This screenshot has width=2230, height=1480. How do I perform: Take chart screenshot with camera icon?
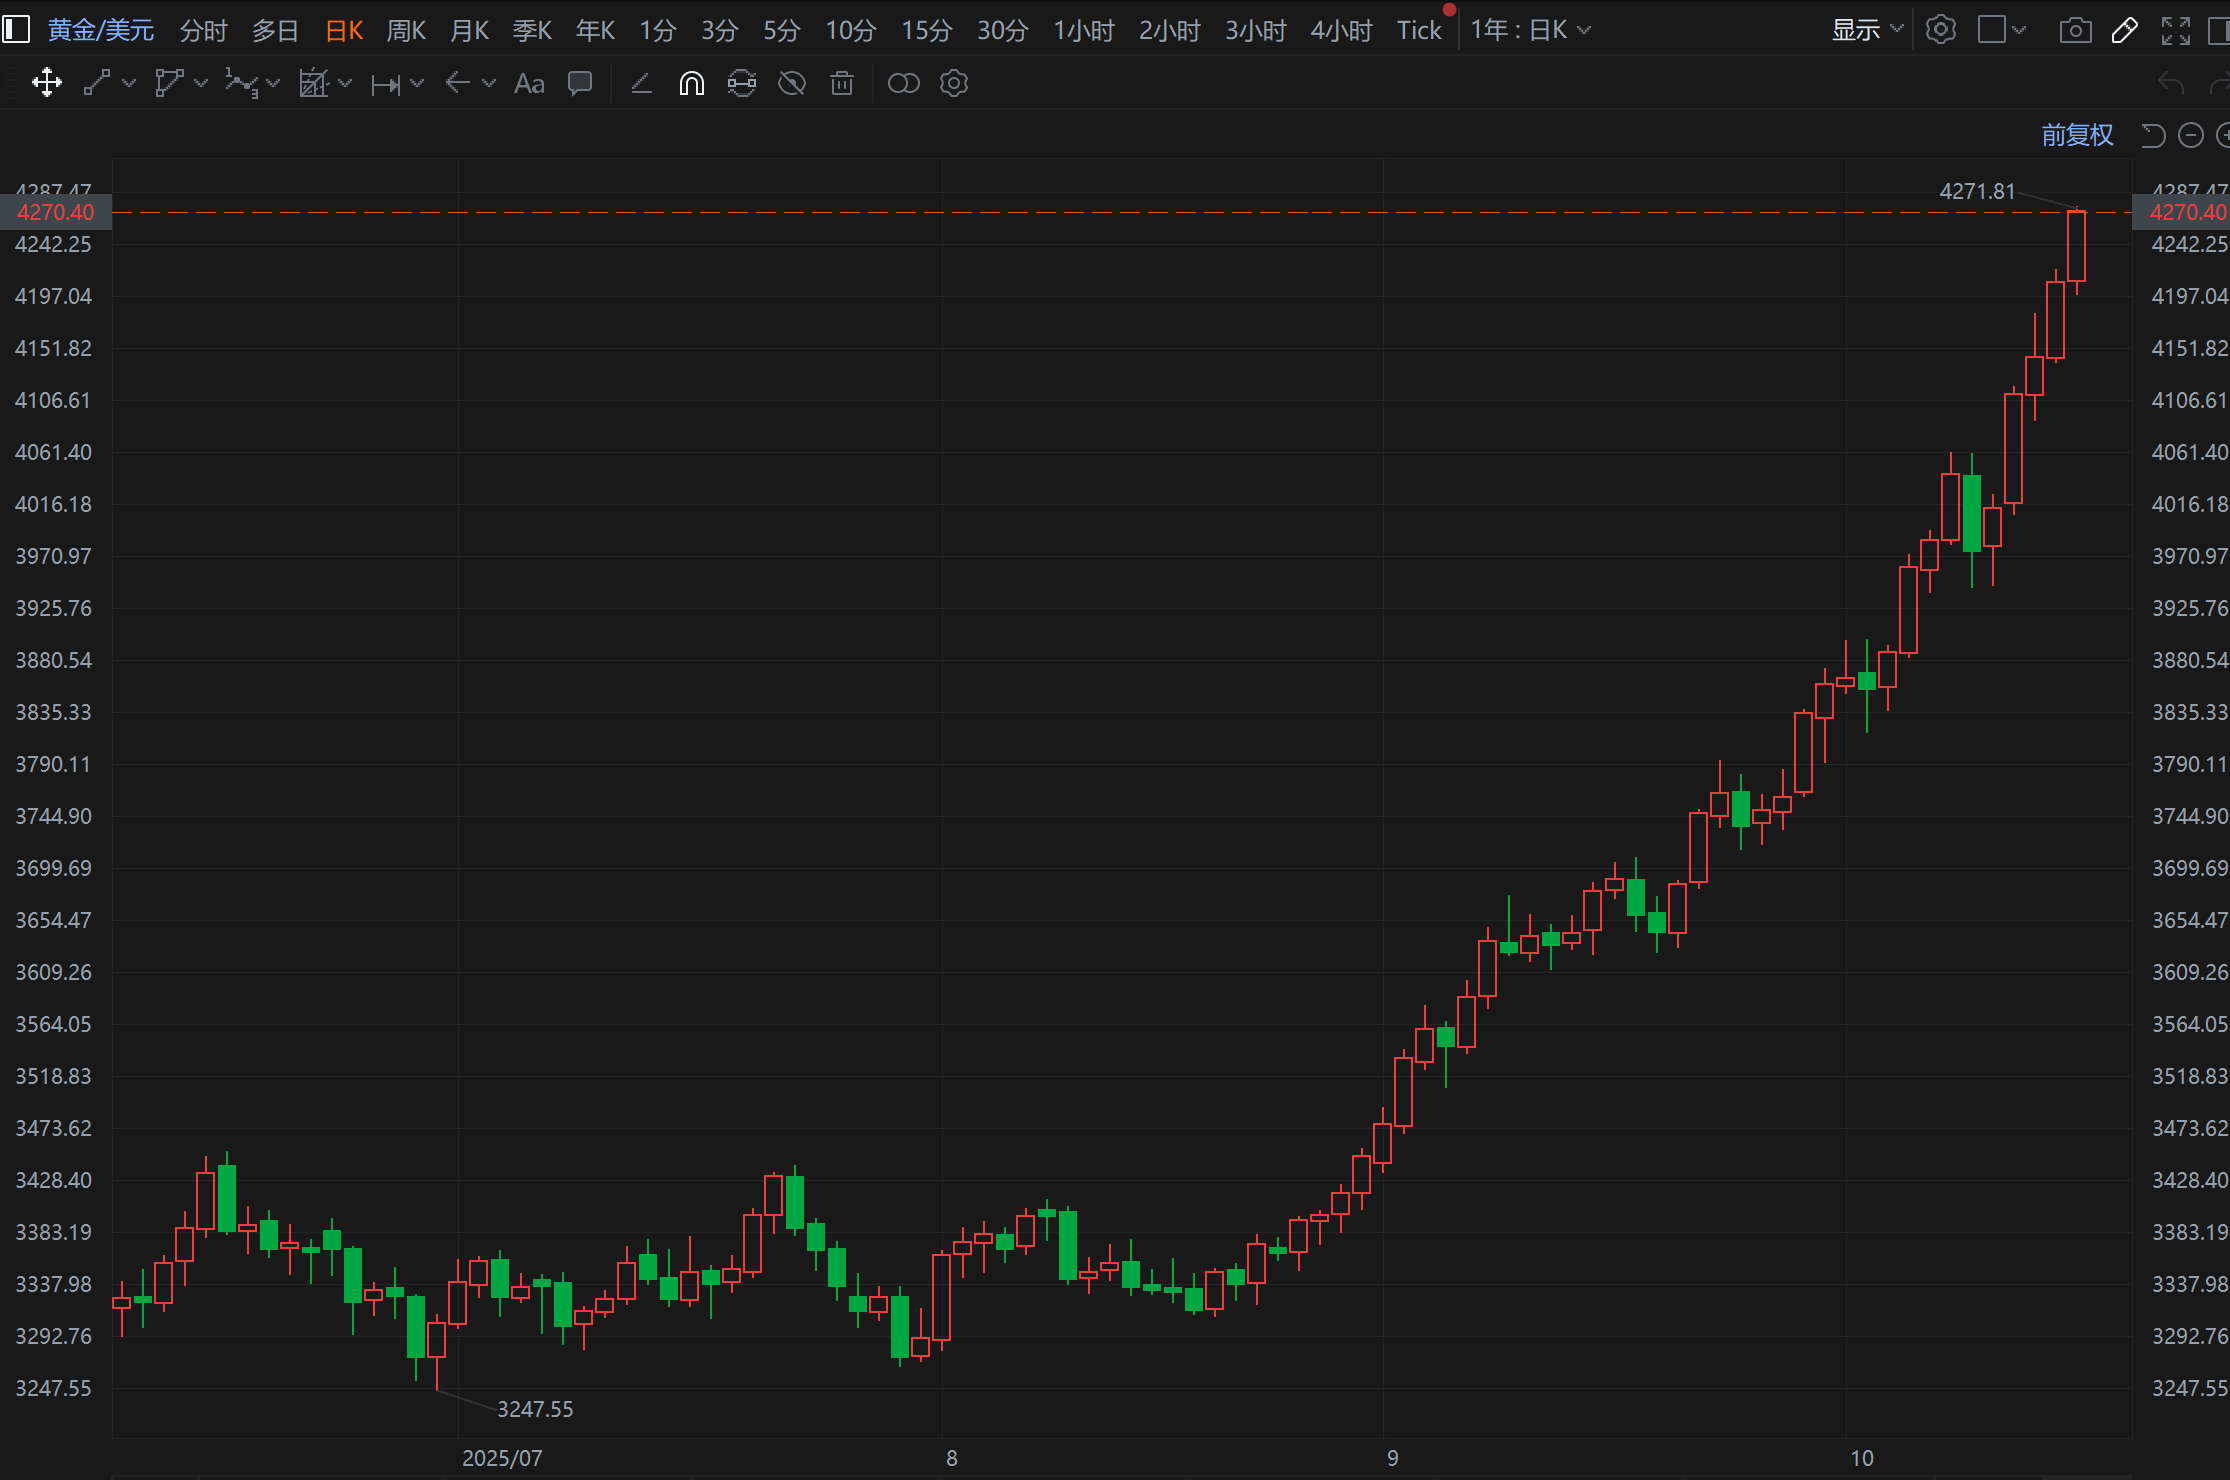(x=2075, y=30)
